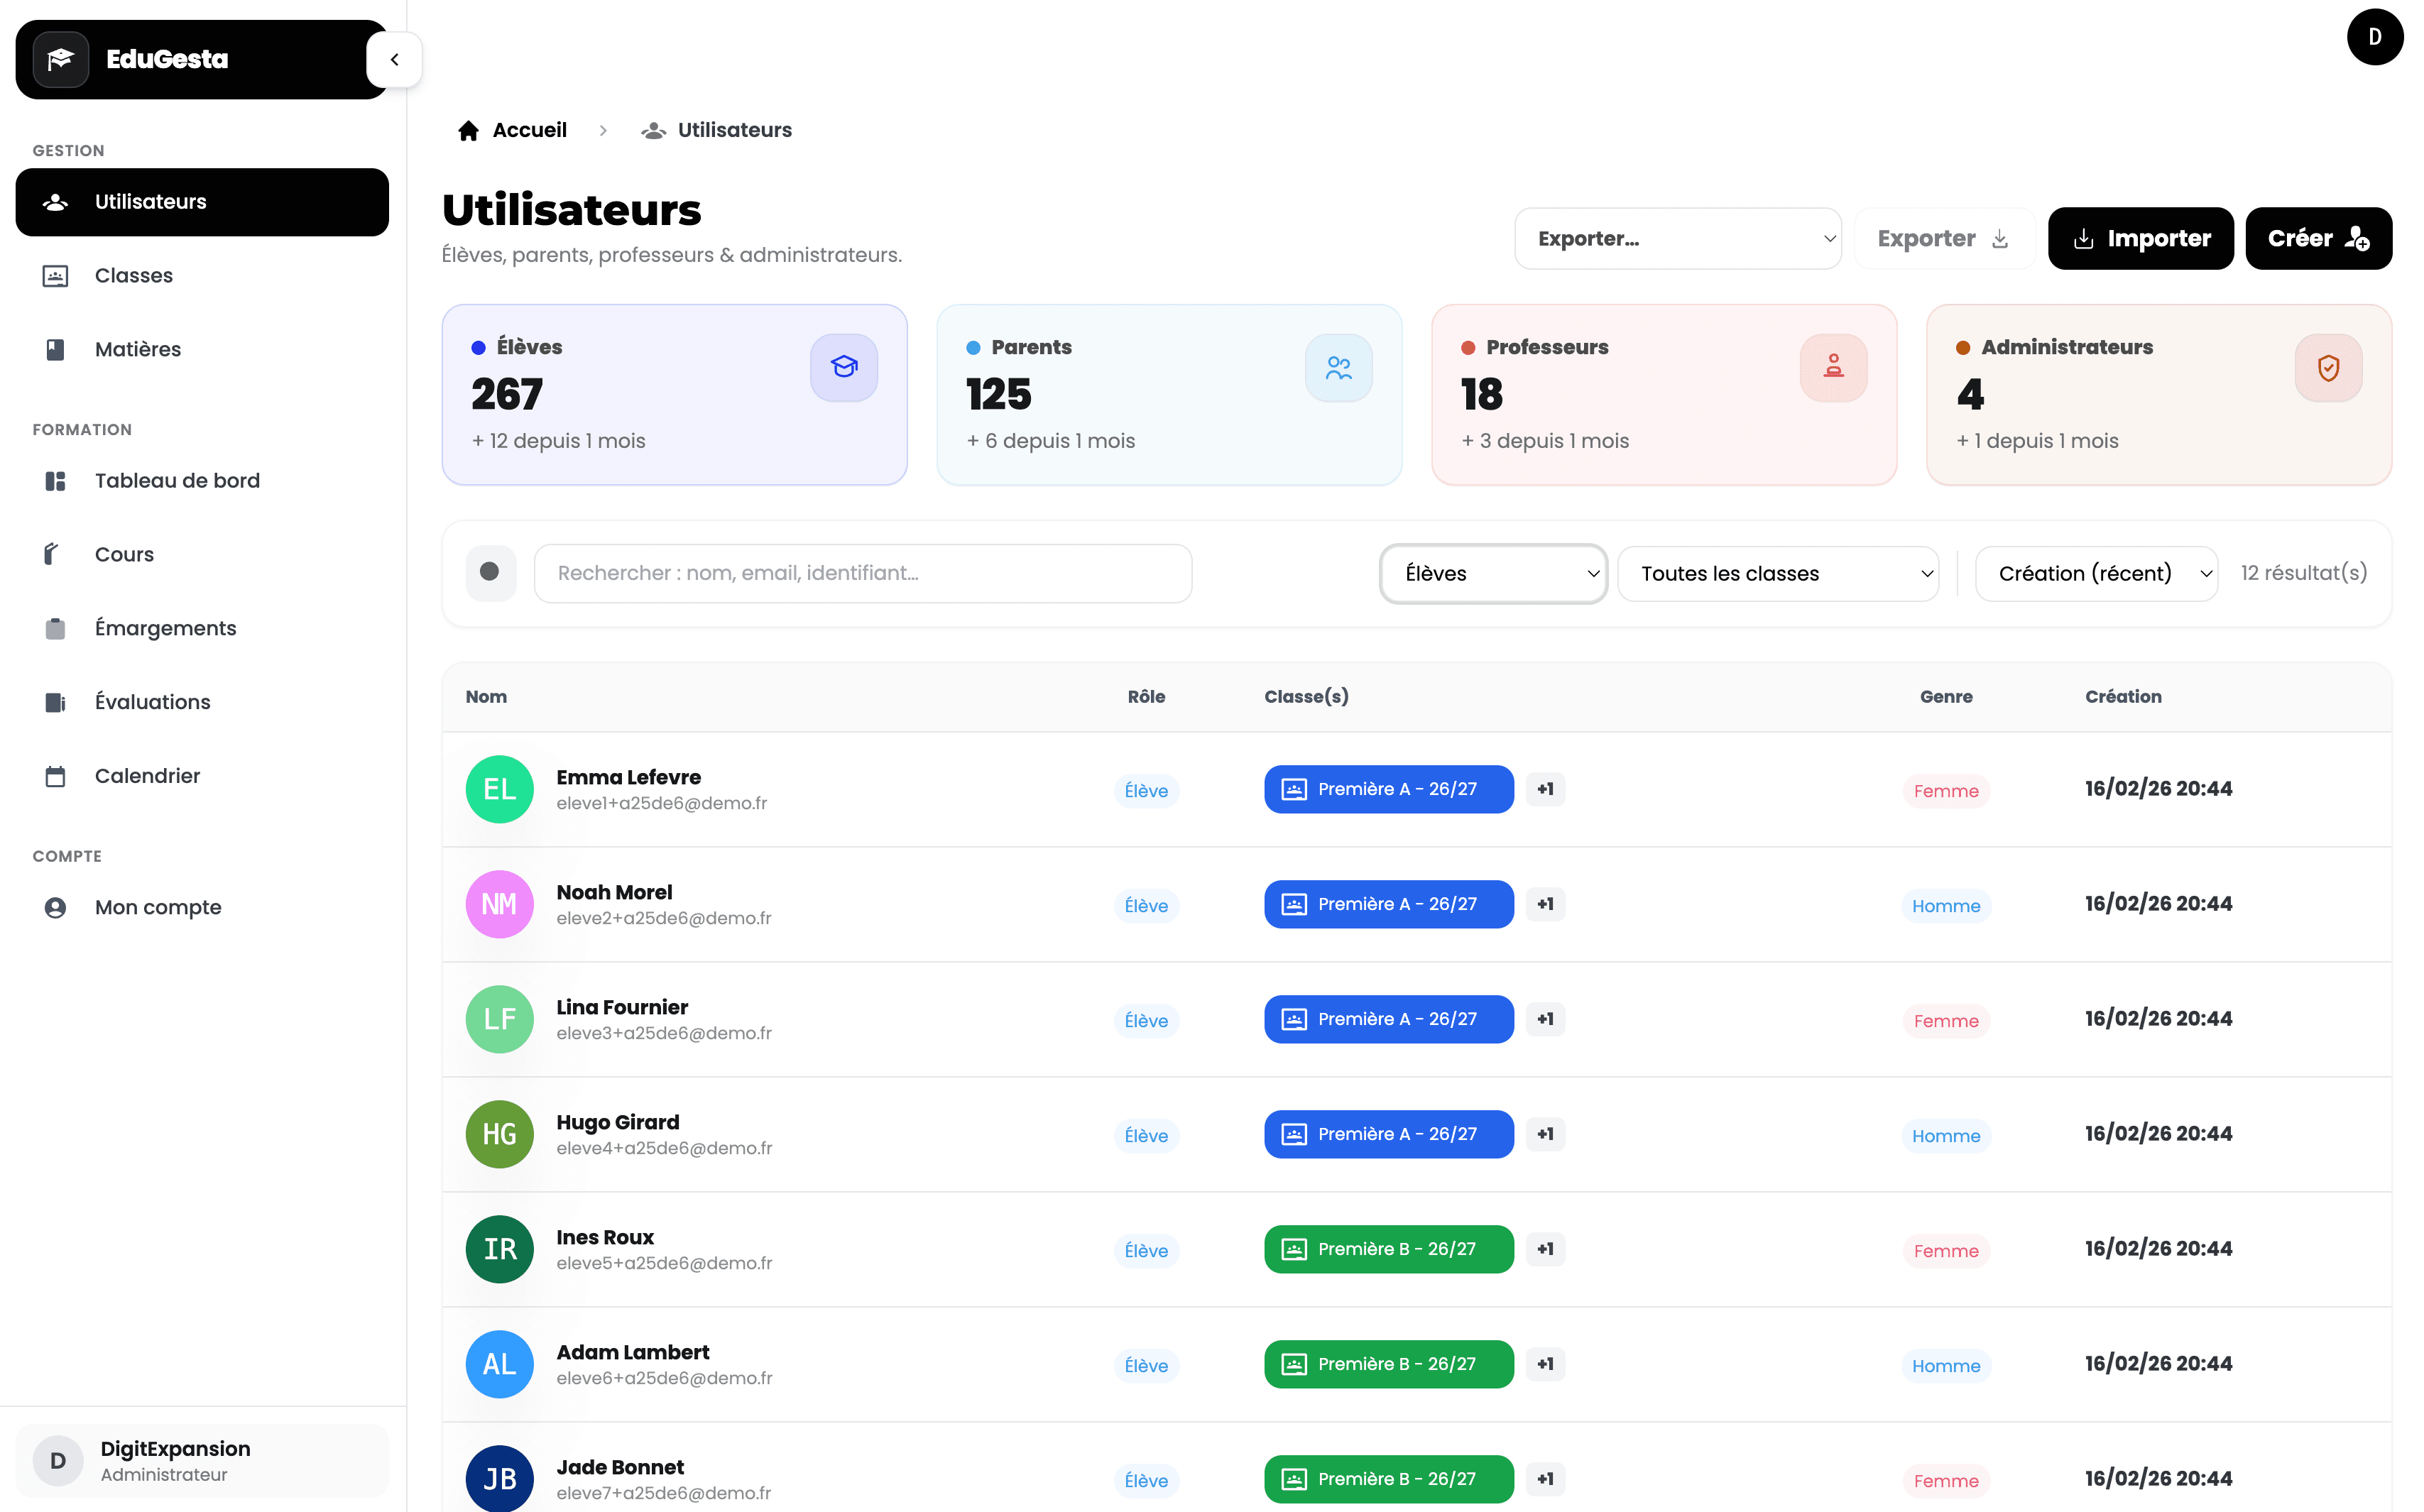Image resolution: width=2424 pixels, height=1512 pixels.
Task: Click the teacher icon on Professeurs card
Action: (1832, 367)
